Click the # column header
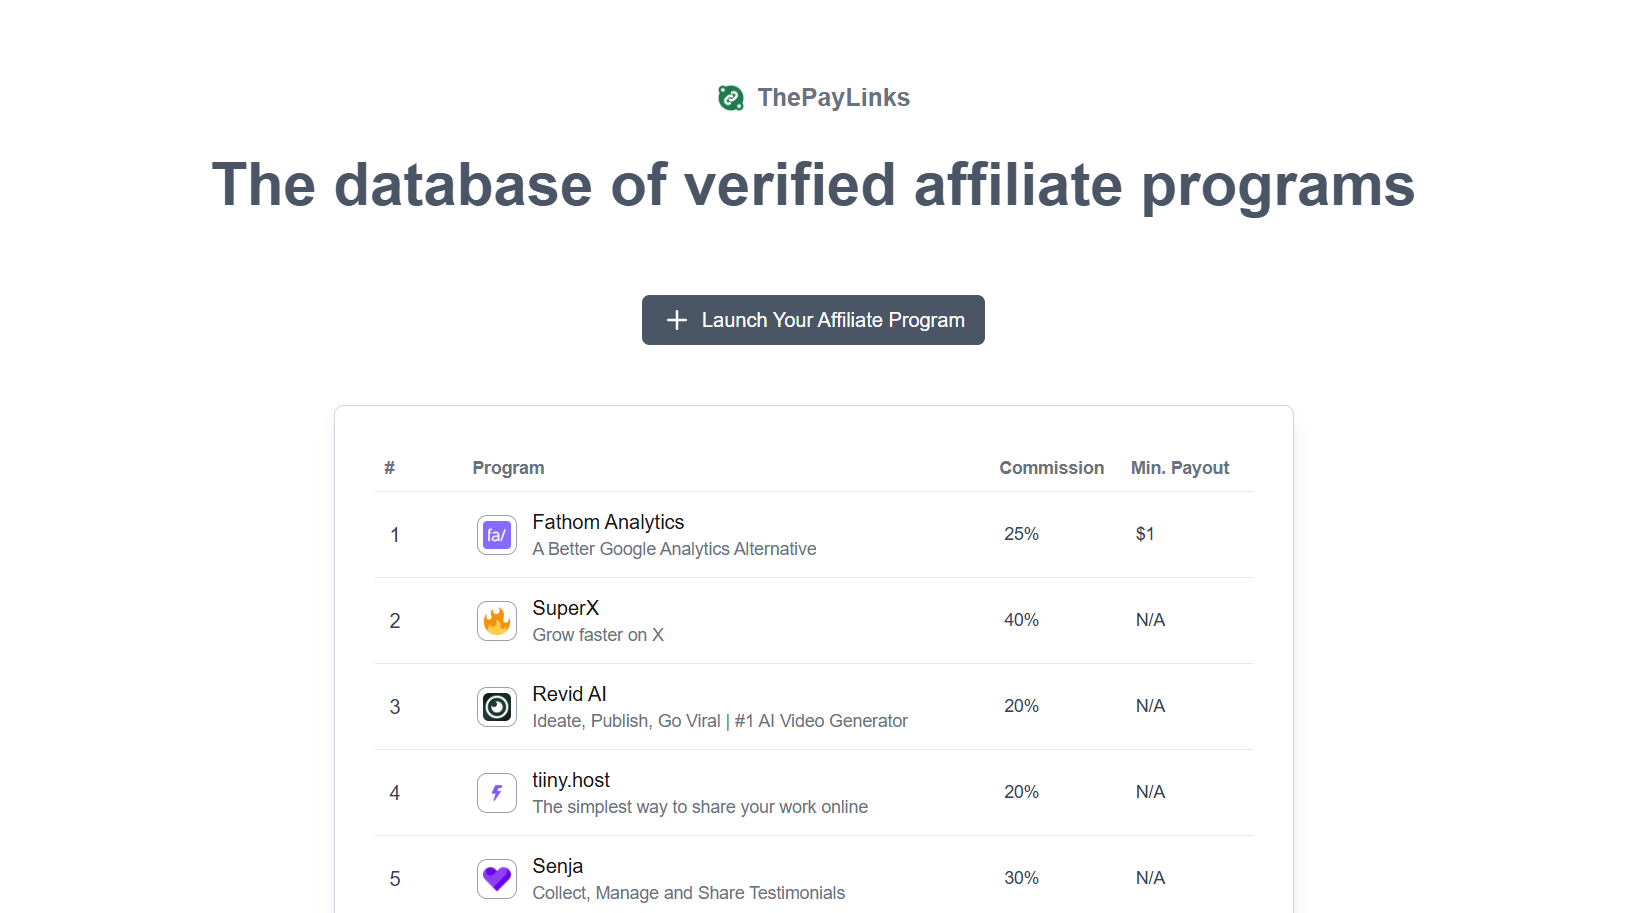Screen dimensions: 1628x913 coord(389,467)
